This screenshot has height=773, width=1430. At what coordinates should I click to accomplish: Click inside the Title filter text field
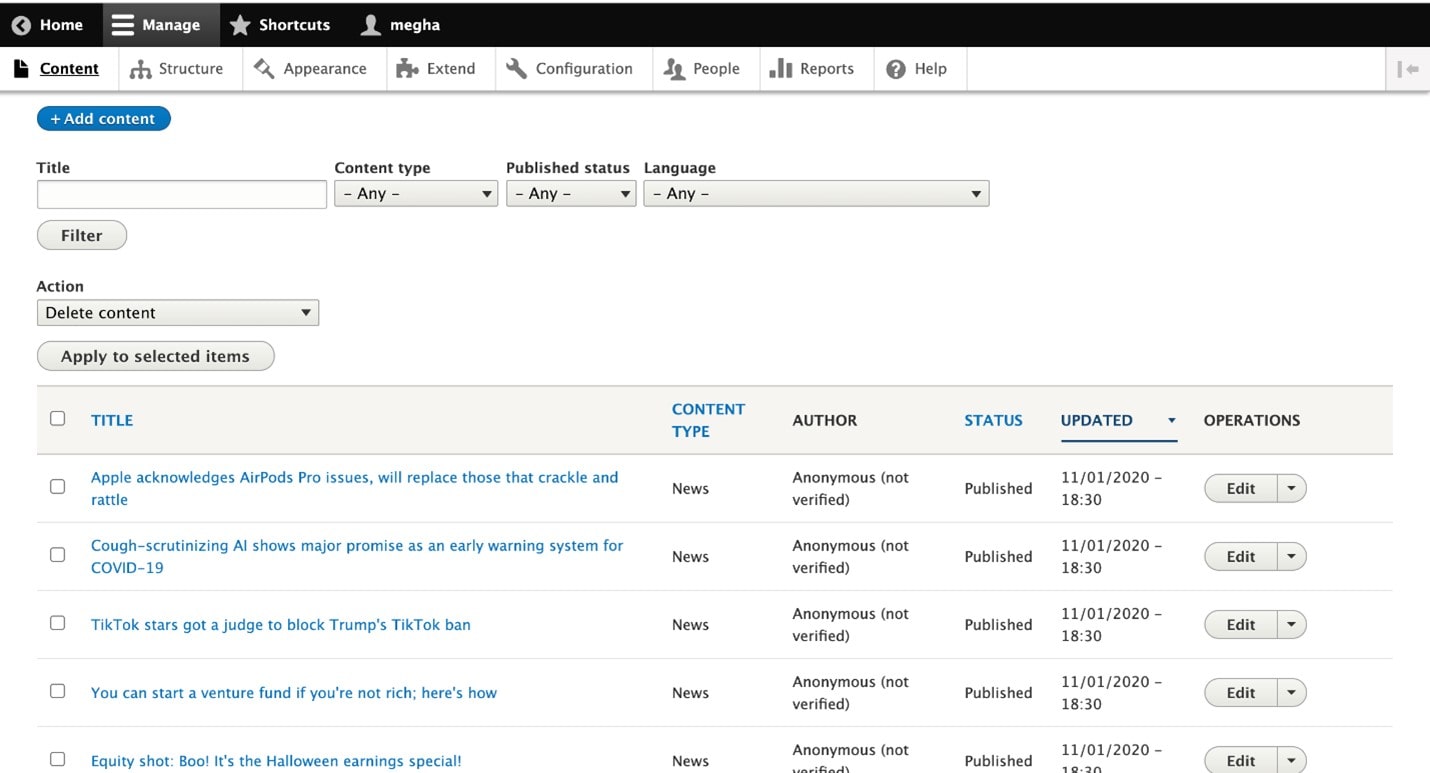(182, 195)
